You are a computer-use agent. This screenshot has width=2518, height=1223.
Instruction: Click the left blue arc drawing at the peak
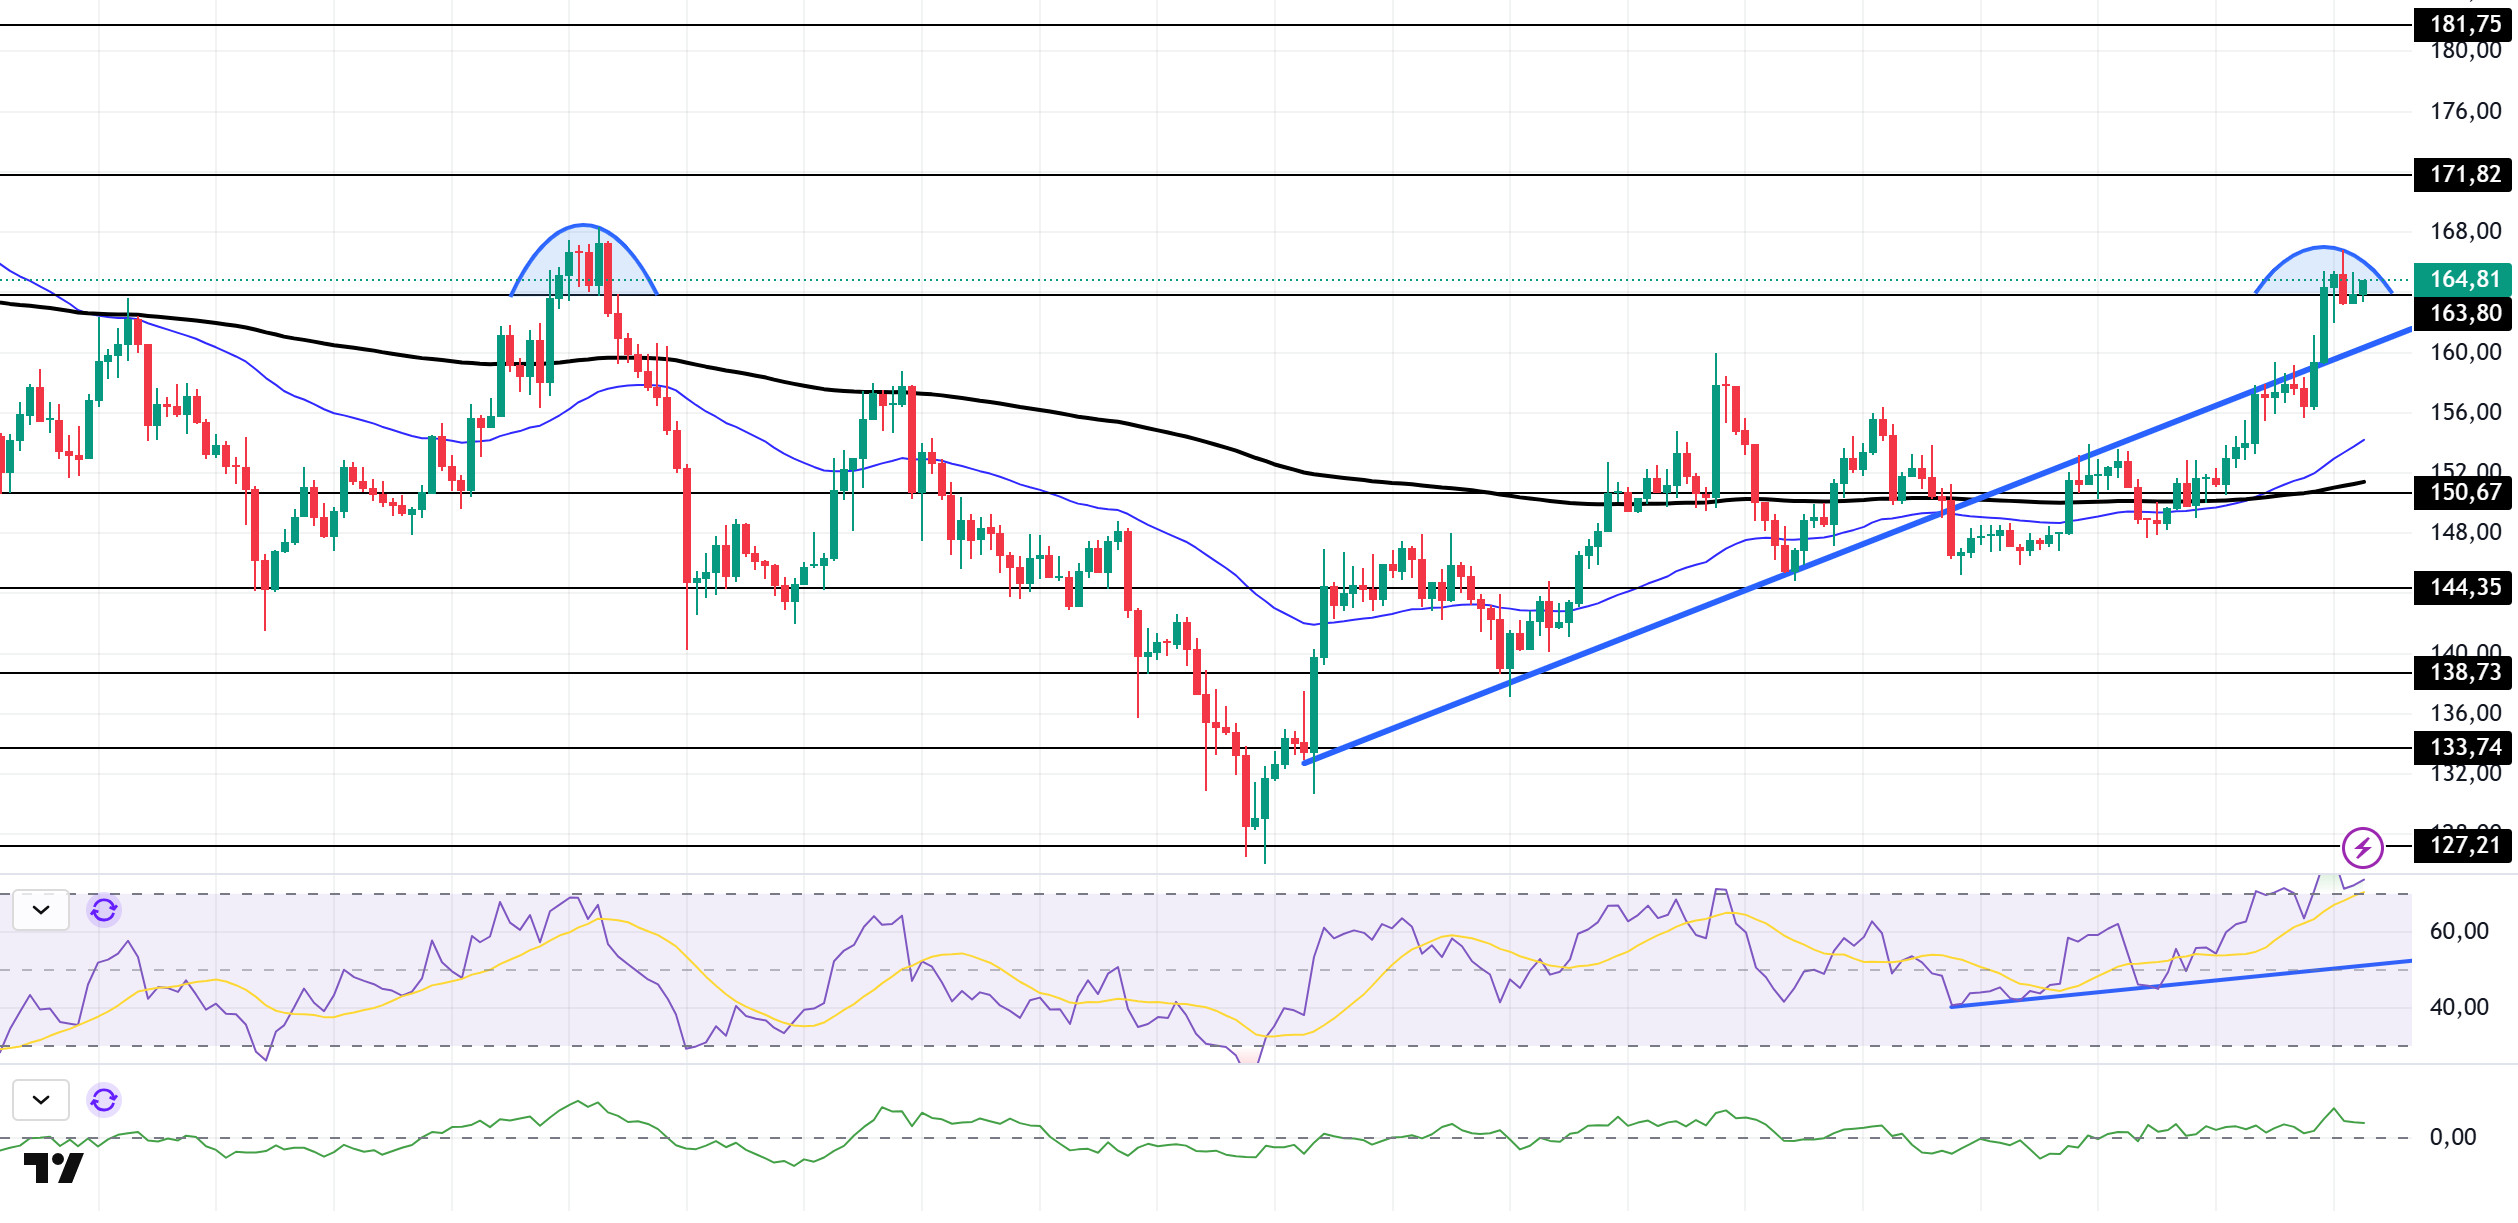(x=584, y=259)
